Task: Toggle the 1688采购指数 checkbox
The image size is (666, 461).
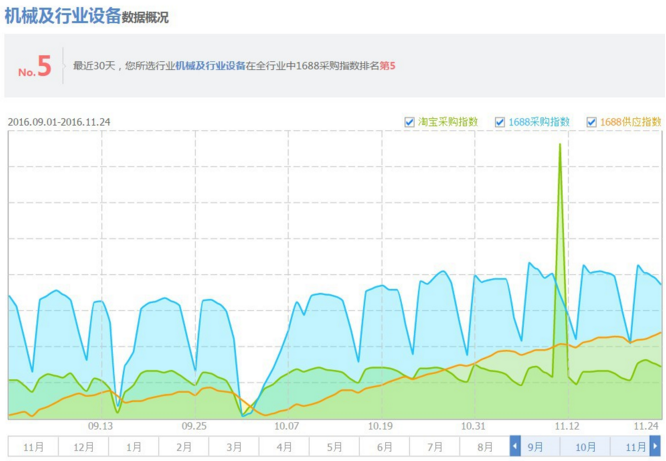Action: point(500,122)
